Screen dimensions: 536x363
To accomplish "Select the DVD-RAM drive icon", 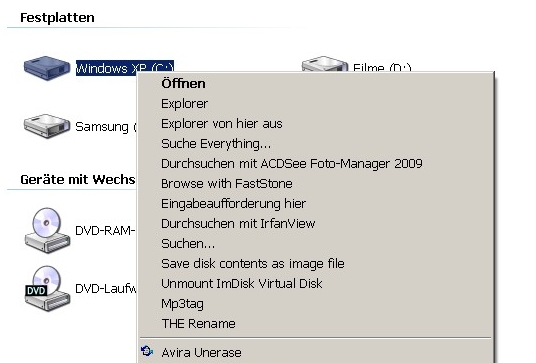I will point(47,230).
